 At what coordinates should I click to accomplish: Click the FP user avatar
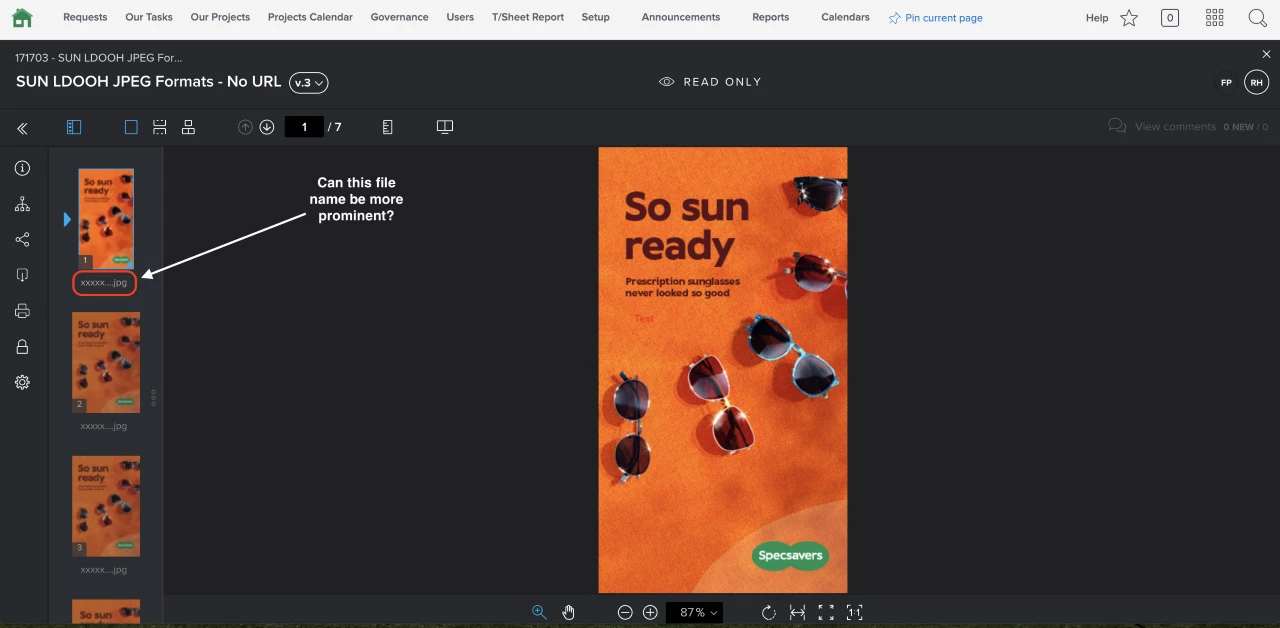1226,83
